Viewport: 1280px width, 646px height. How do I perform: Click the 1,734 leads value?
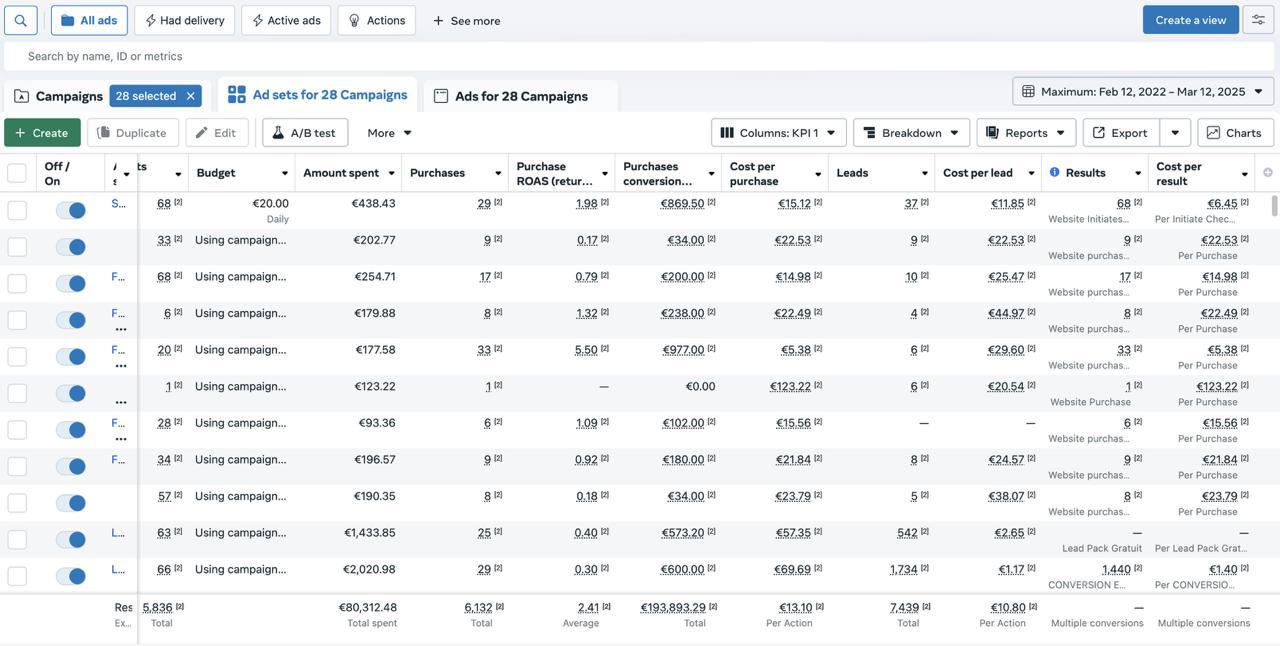pyautogui.click(x=904, y=569)
